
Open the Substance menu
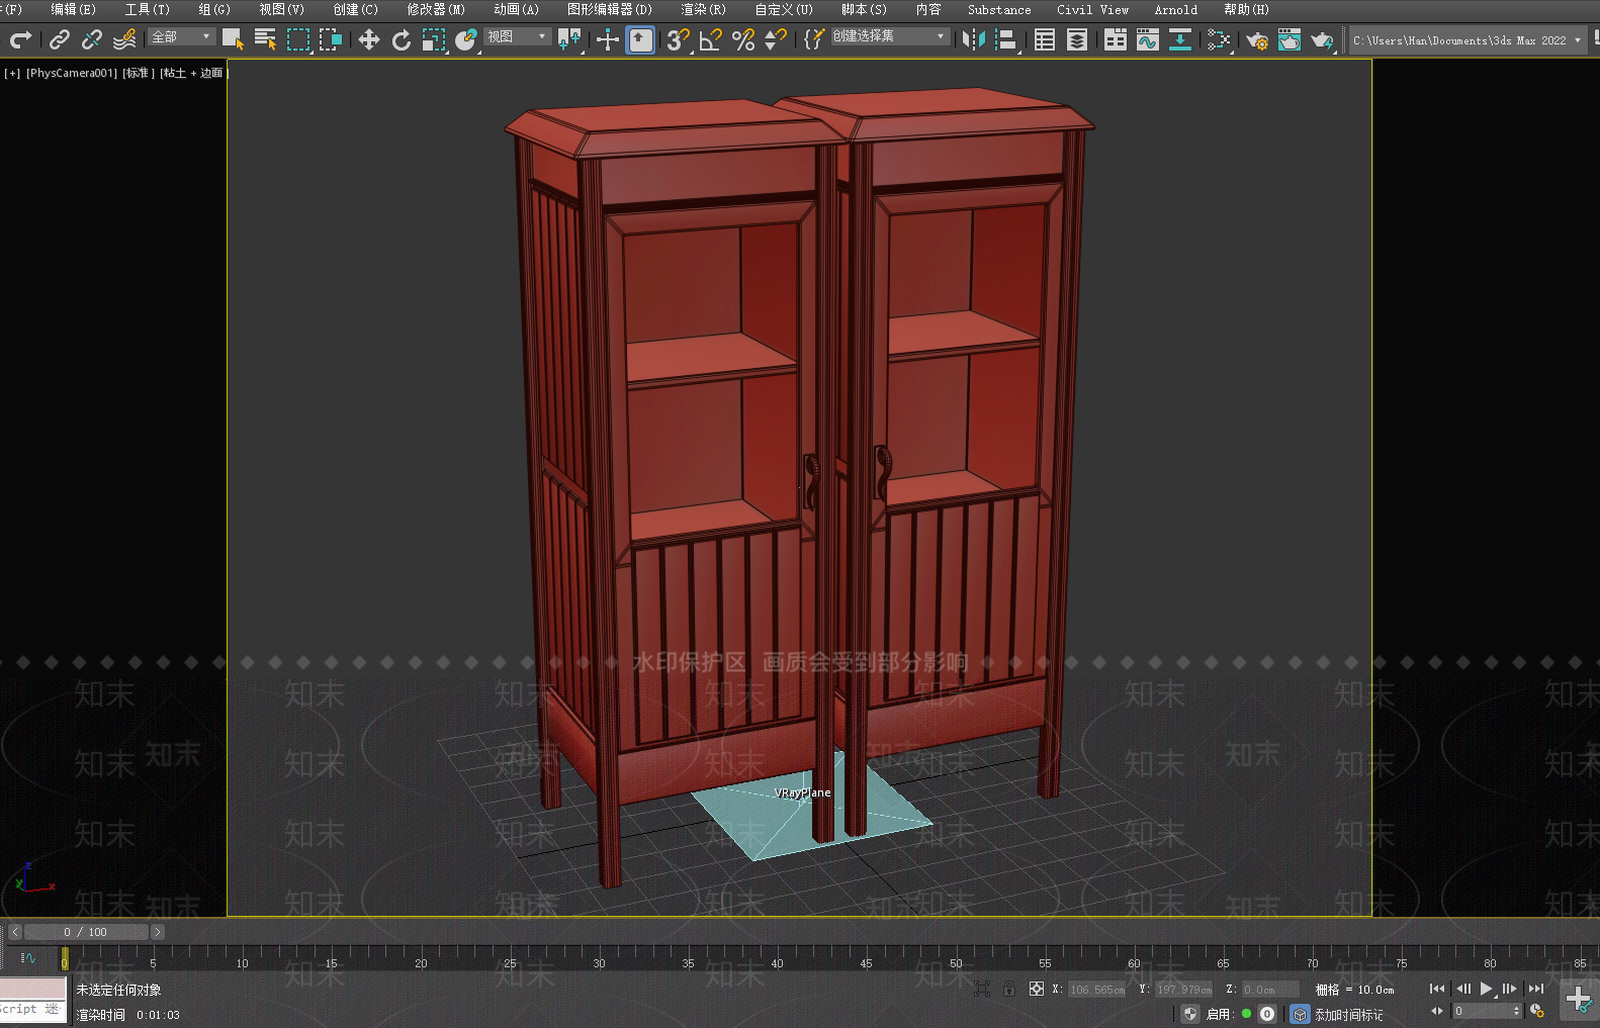coord(999,9)
